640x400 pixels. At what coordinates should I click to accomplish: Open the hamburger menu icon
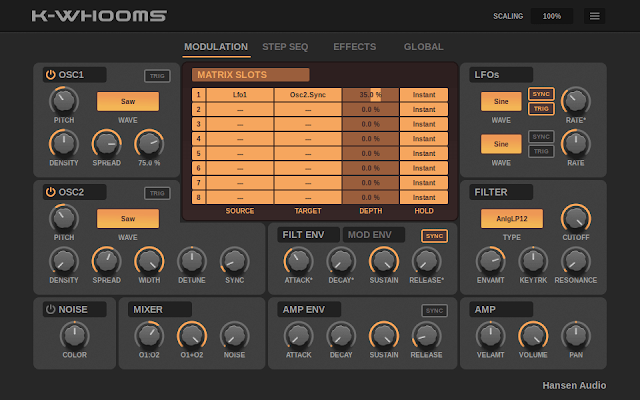(x=594, y=16)
